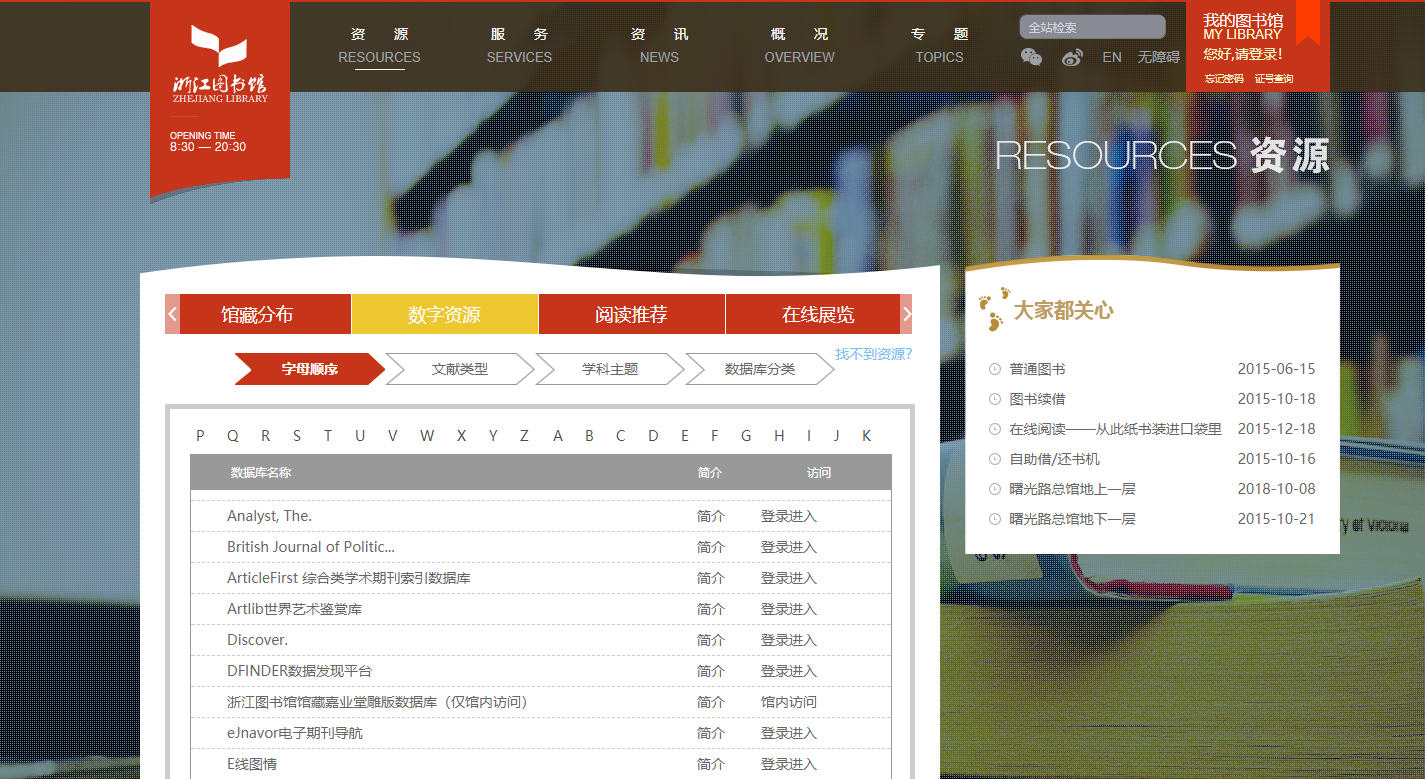Viewport: 1425px width, 779px height.
Task: Click the footprints icon beside 大家都关心
Action: pyautogui.click(x=993, y=309)
